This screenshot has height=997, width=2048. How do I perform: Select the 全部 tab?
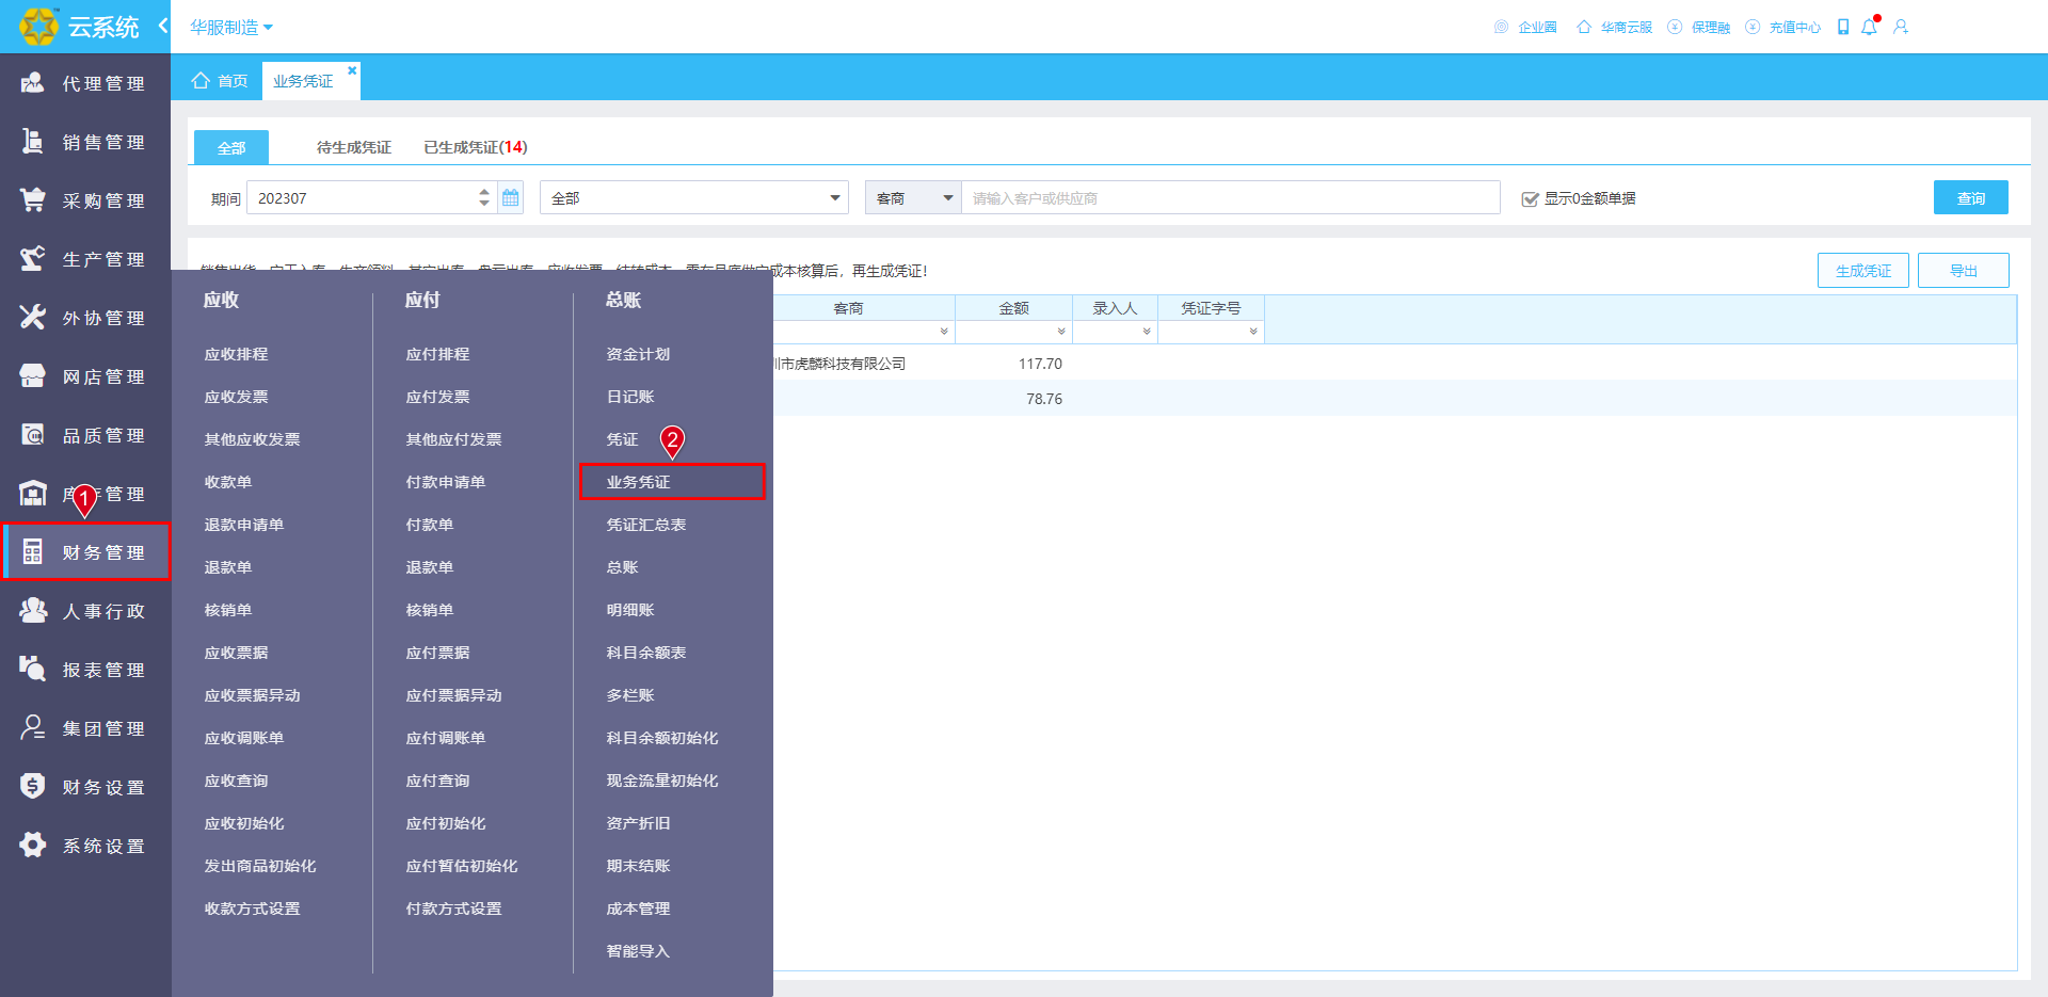click(x=231, y=148)
